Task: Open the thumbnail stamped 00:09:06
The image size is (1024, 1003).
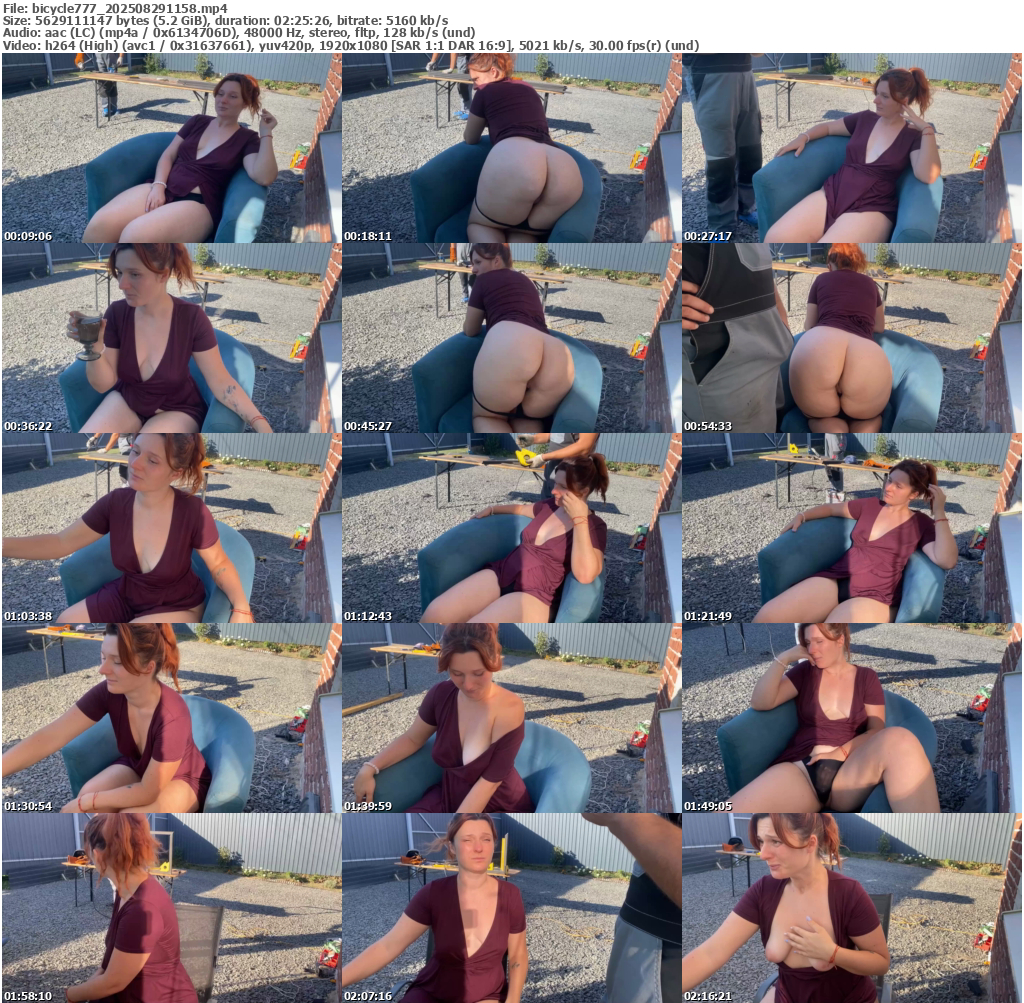Action: 172,148
